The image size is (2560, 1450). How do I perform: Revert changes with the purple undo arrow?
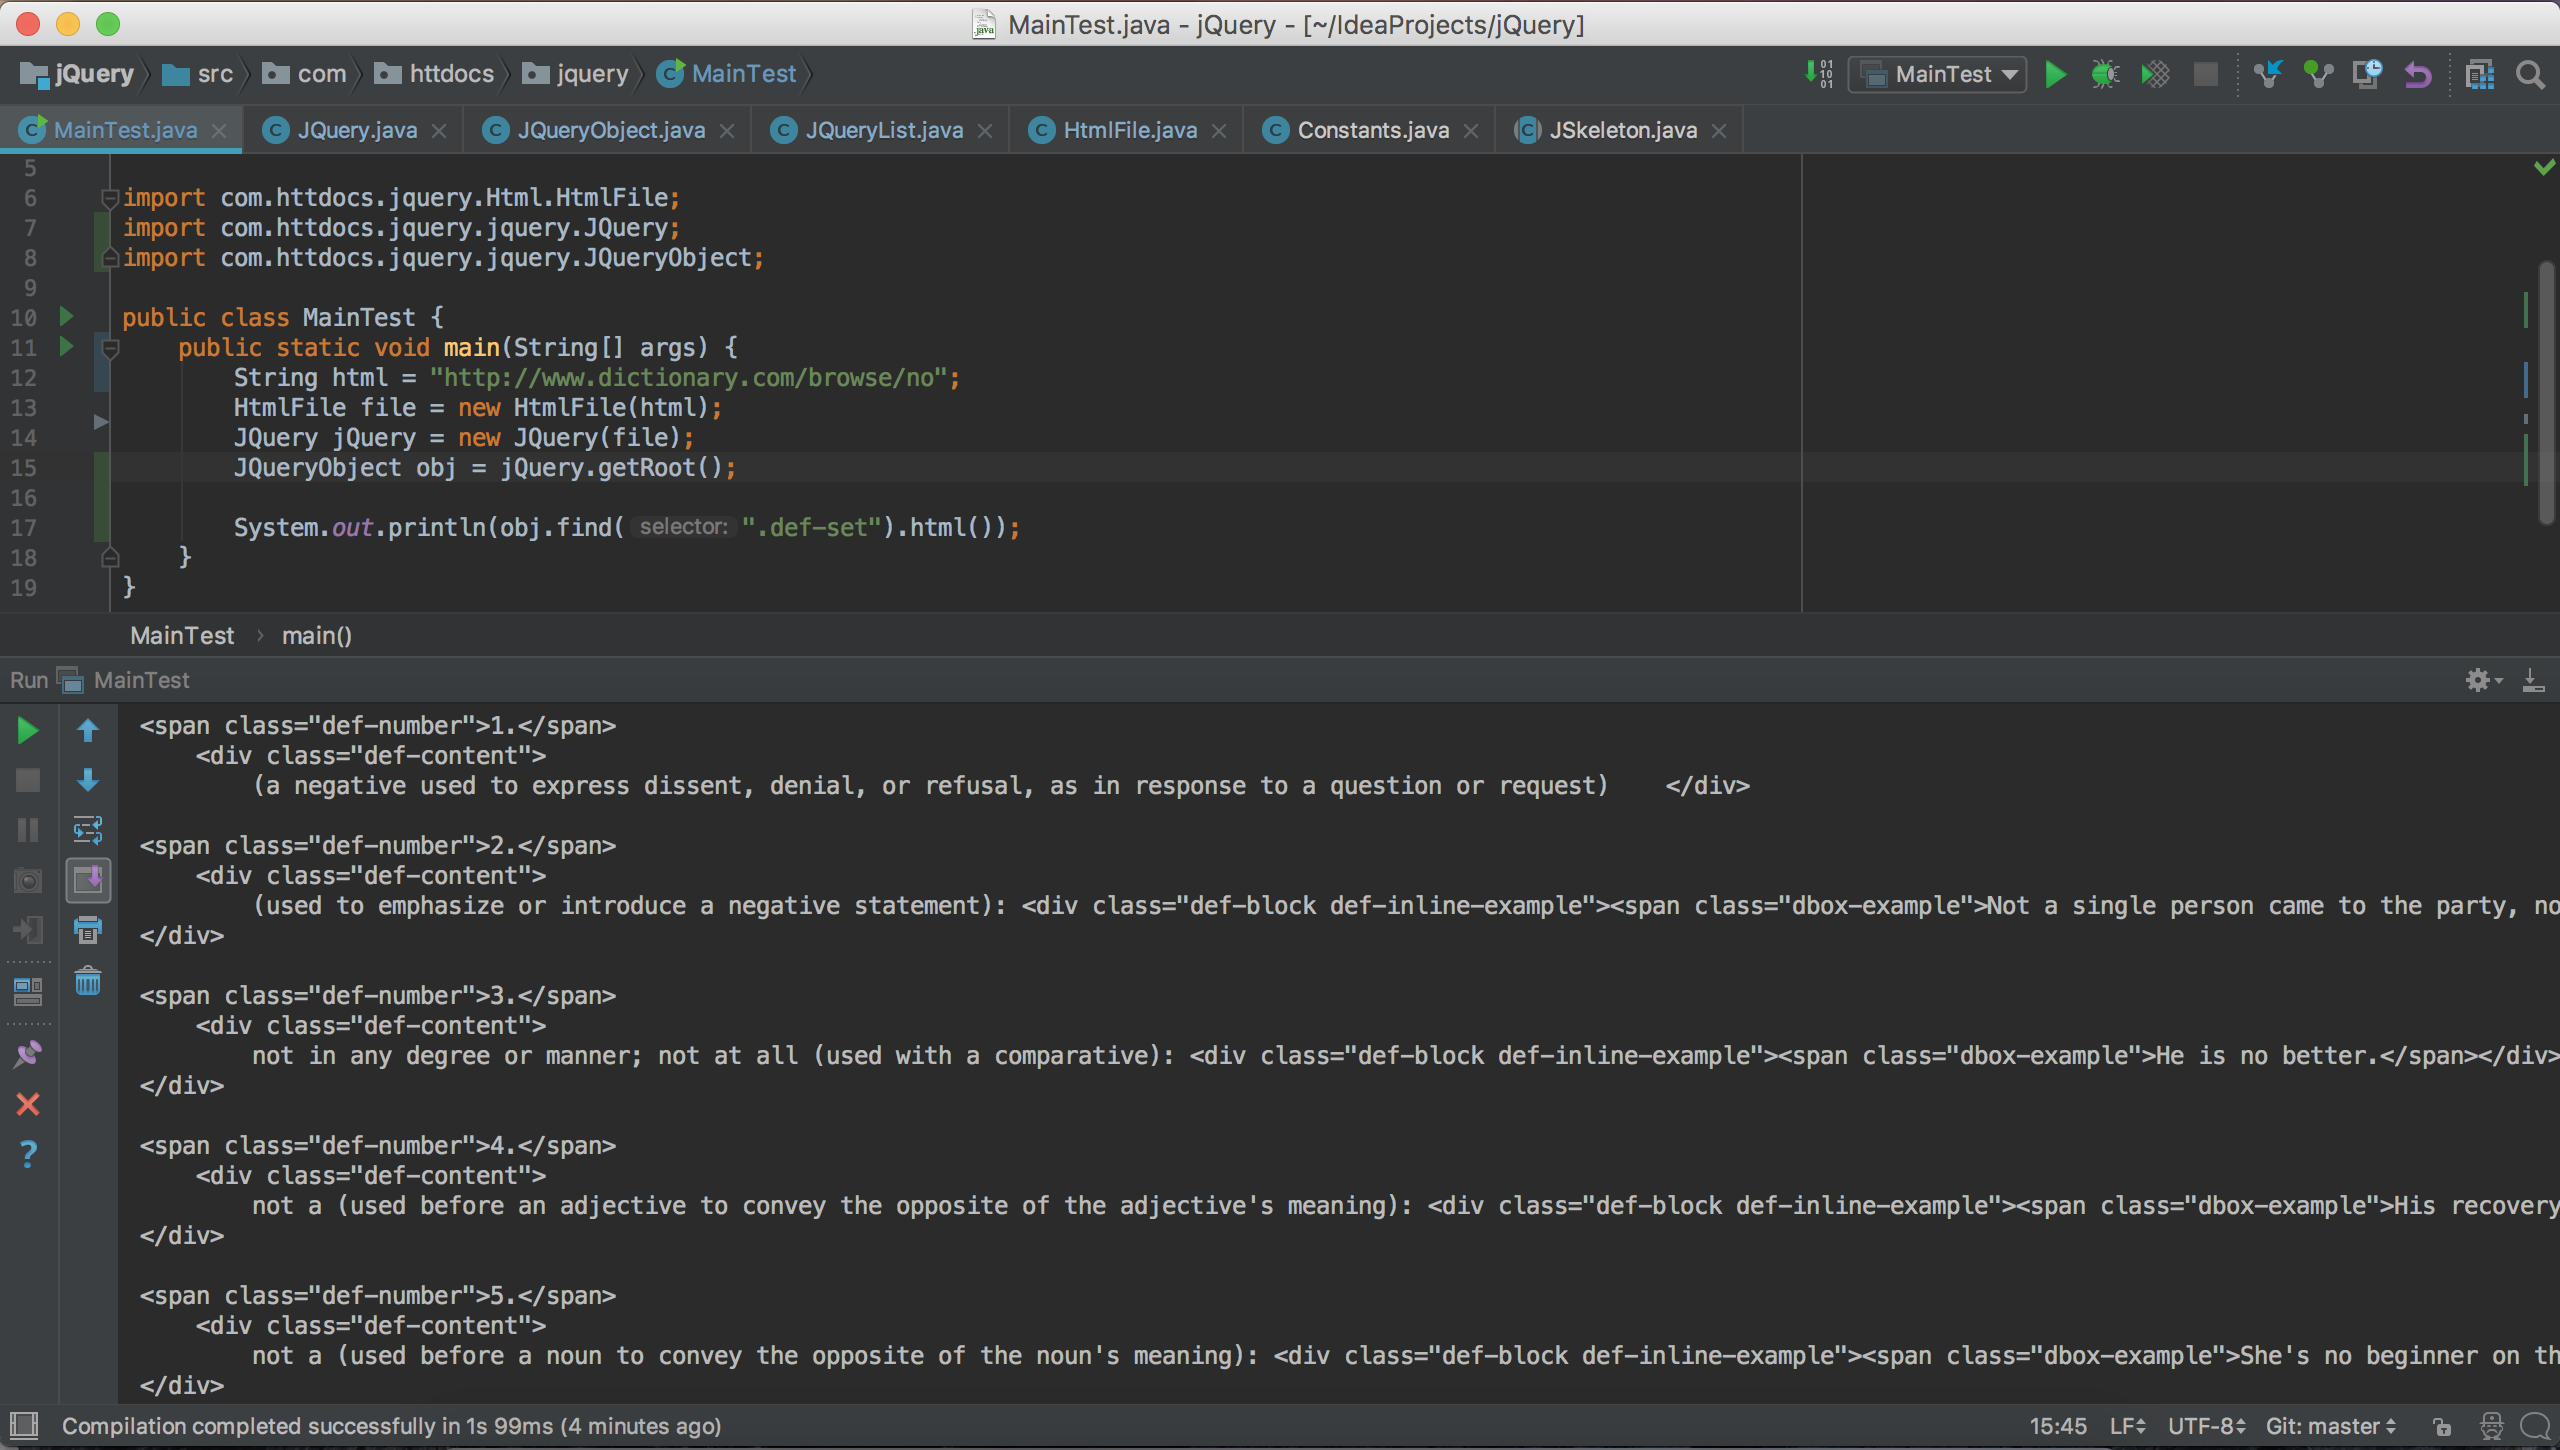pos(2417,75)
